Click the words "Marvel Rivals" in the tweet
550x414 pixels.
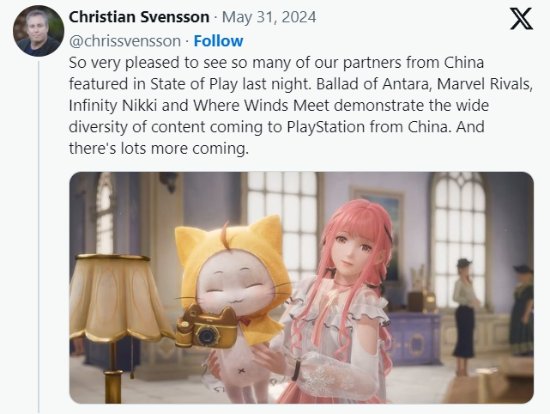[x=485, y=84]
